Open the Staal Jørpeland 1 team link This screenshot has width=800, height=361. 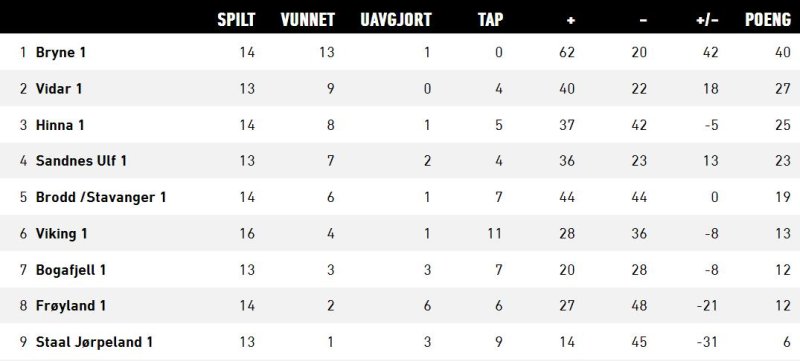click(94, 342)
